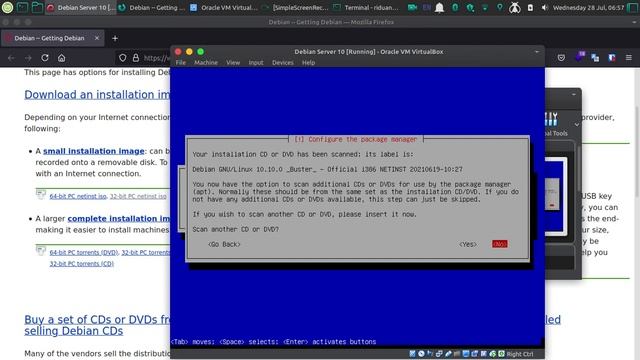Open the VirtualBox Help menu
The image size is (640, 360).
[308, 62]
